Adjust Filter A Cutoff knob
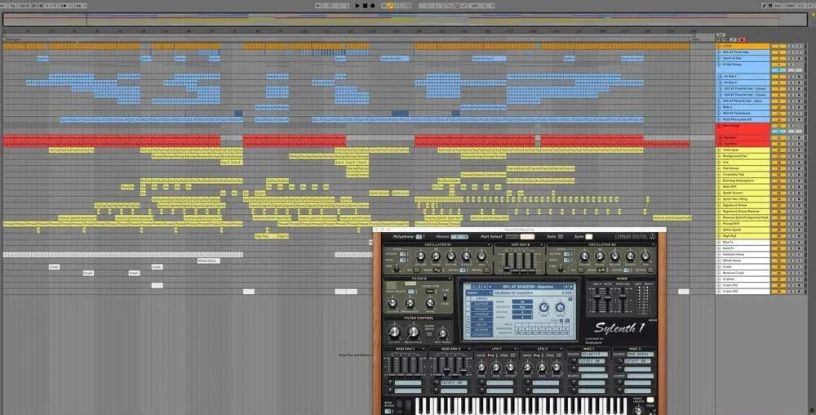The height and width of the screenshot is (415, 816). click(392, 304)
